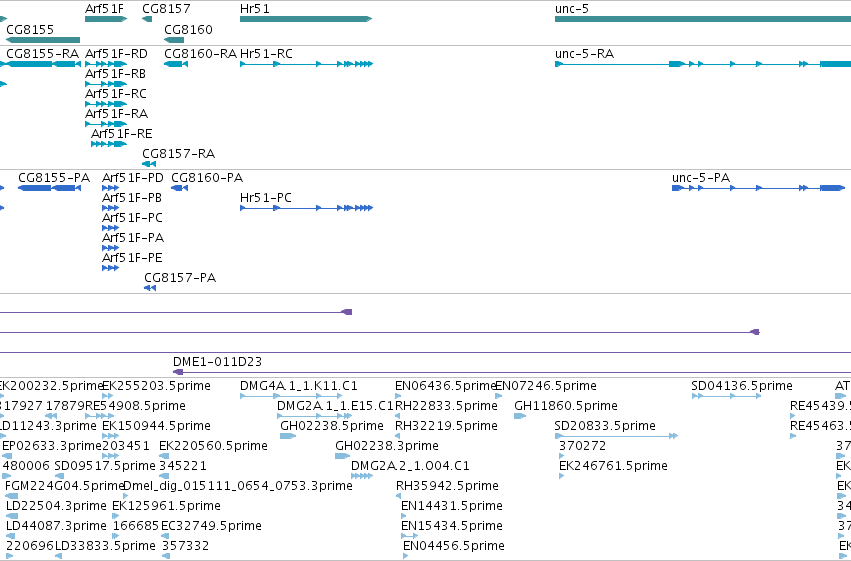Click the CG8157 gene label
The image size is (851, 561).
[166, 9]
